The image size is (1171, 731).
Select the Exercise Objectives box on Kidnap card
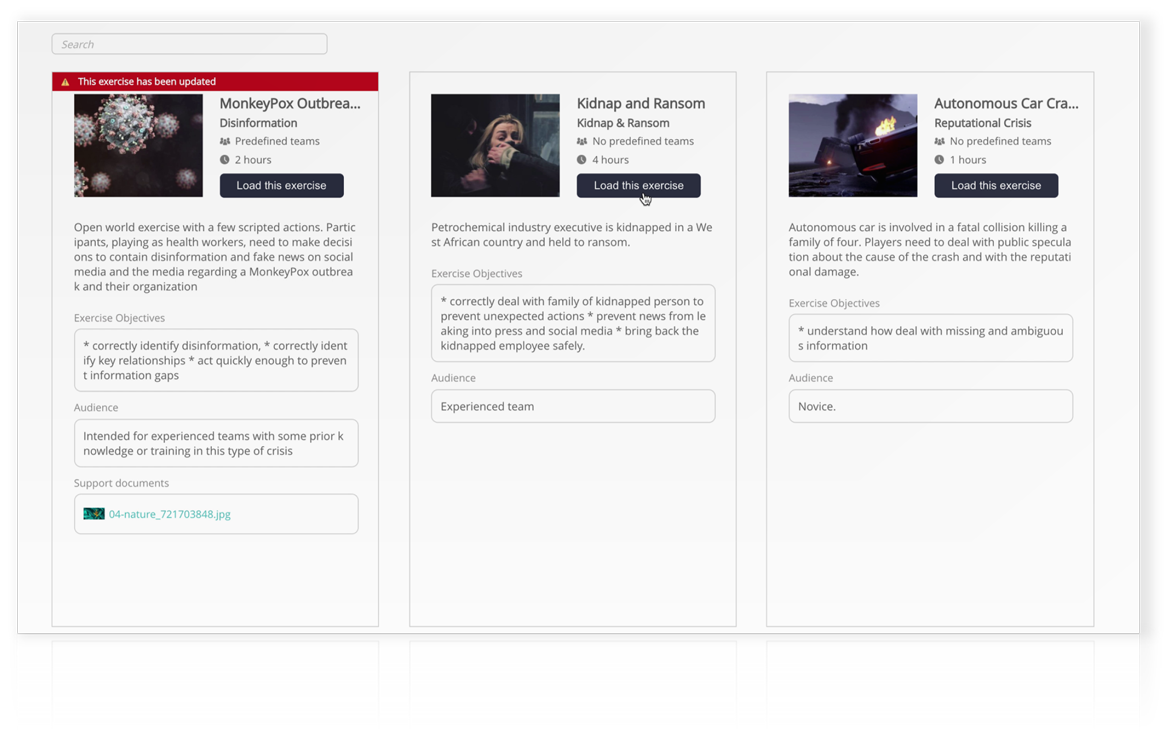point(573,323)
